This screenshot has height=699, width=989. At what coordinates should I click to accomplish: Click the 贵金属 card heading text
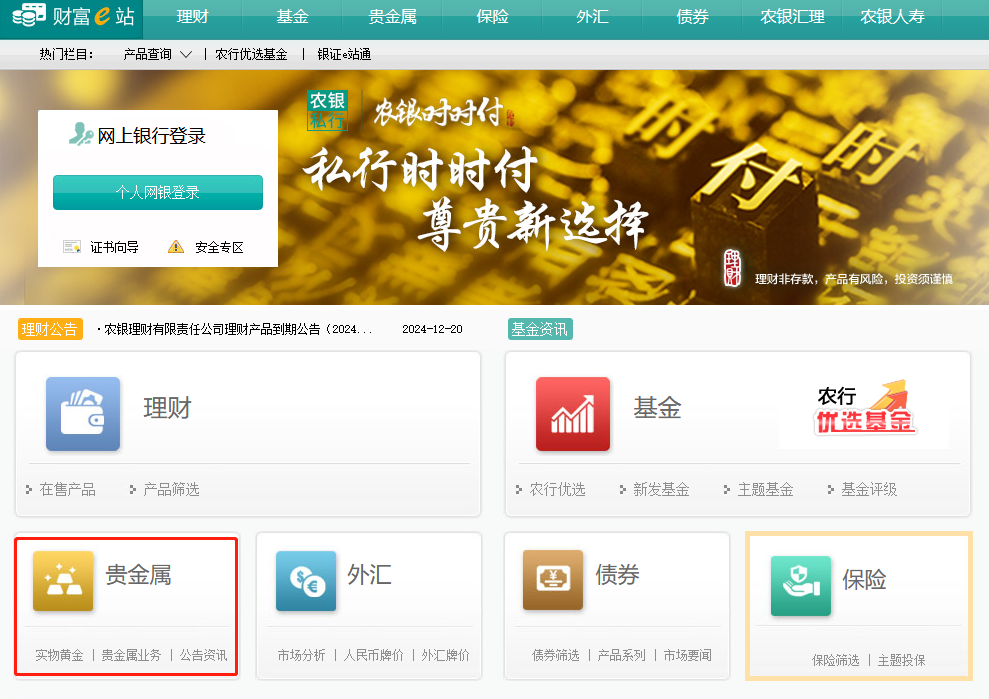tap(138, 575)
